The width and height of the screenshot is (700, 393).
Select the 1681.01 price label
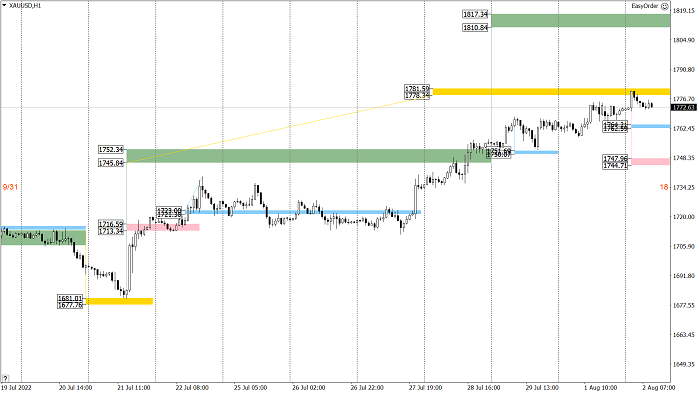point(70,298)
